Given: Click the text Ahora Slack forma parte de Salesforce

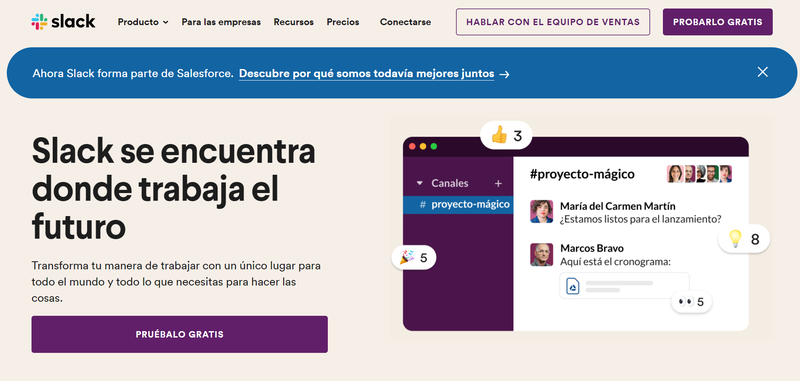Looking at the screenshot, I should [133, 73].
